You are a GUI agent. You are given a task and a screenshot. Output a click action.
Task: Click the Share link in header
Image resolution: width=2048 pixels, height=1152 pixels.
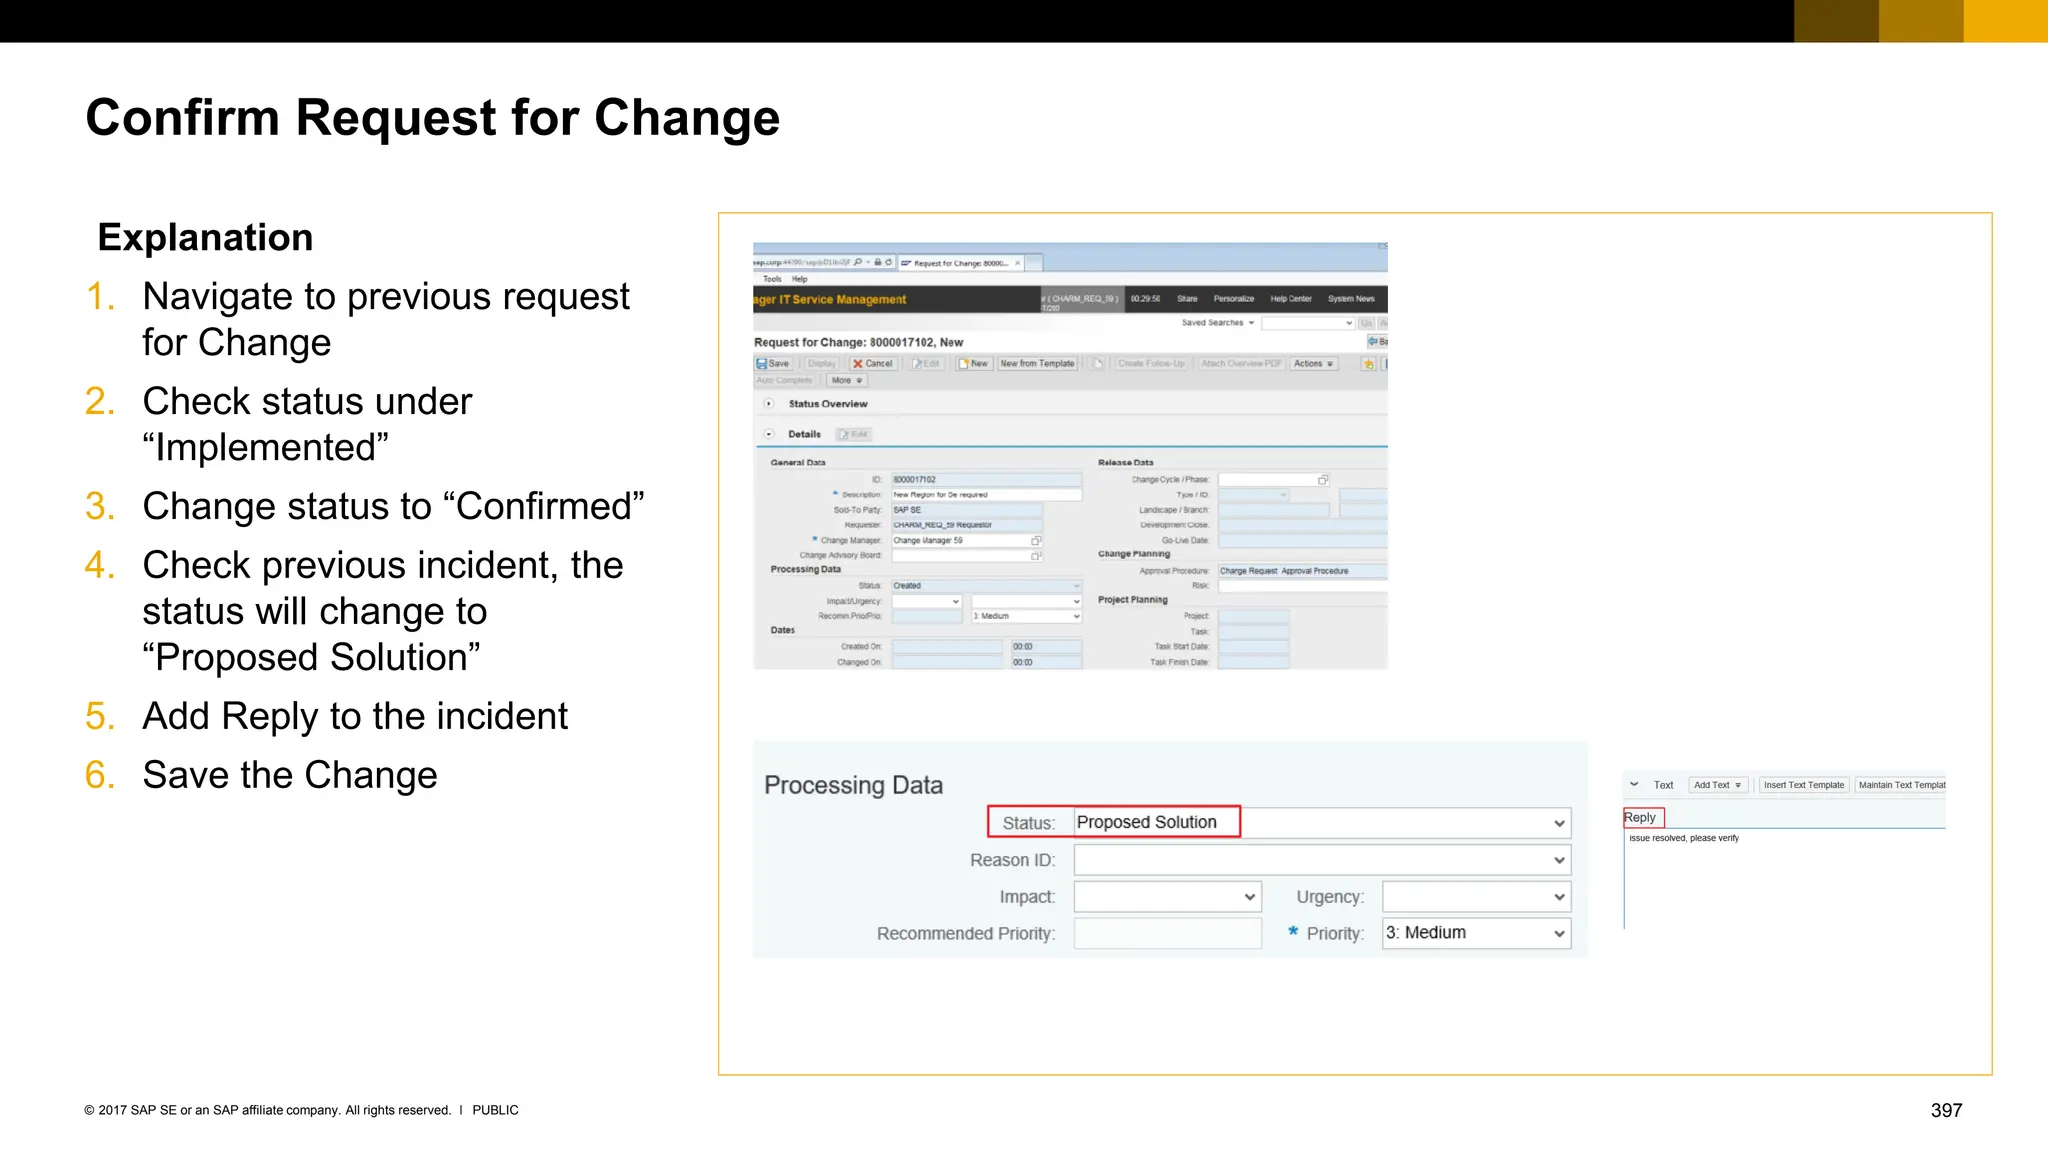point(1187,299)
